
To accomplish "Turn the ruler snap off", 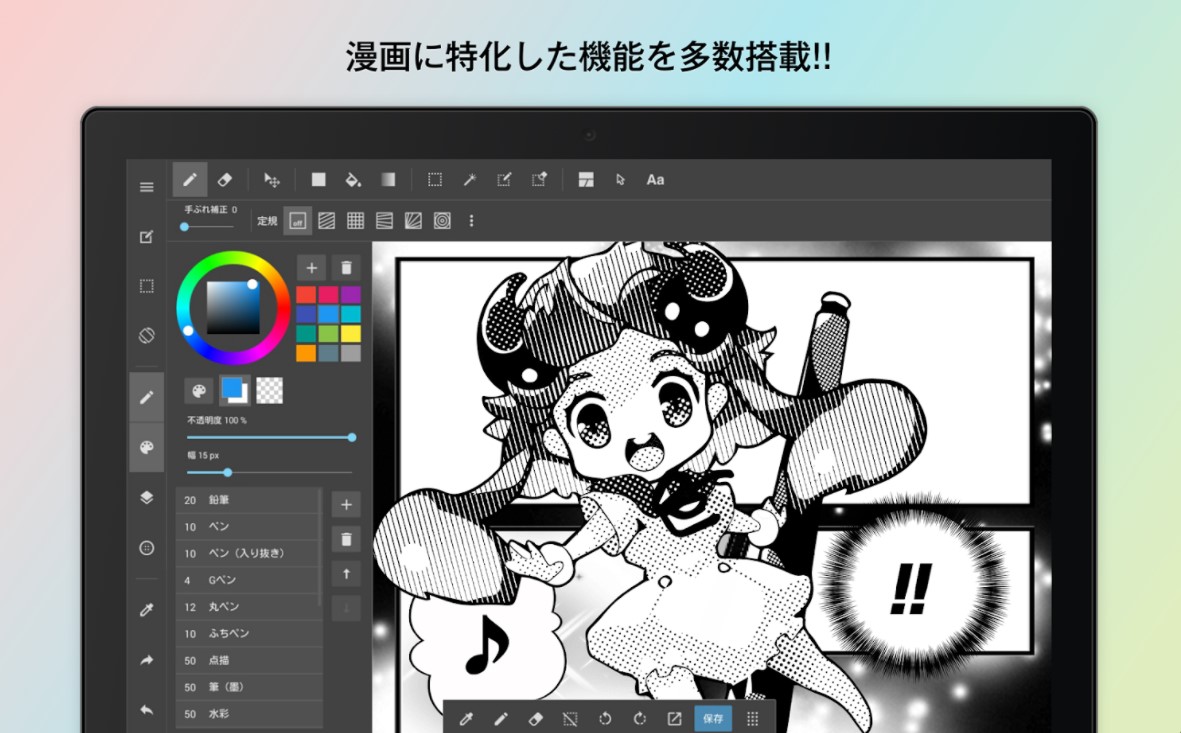I will (297, 221).
